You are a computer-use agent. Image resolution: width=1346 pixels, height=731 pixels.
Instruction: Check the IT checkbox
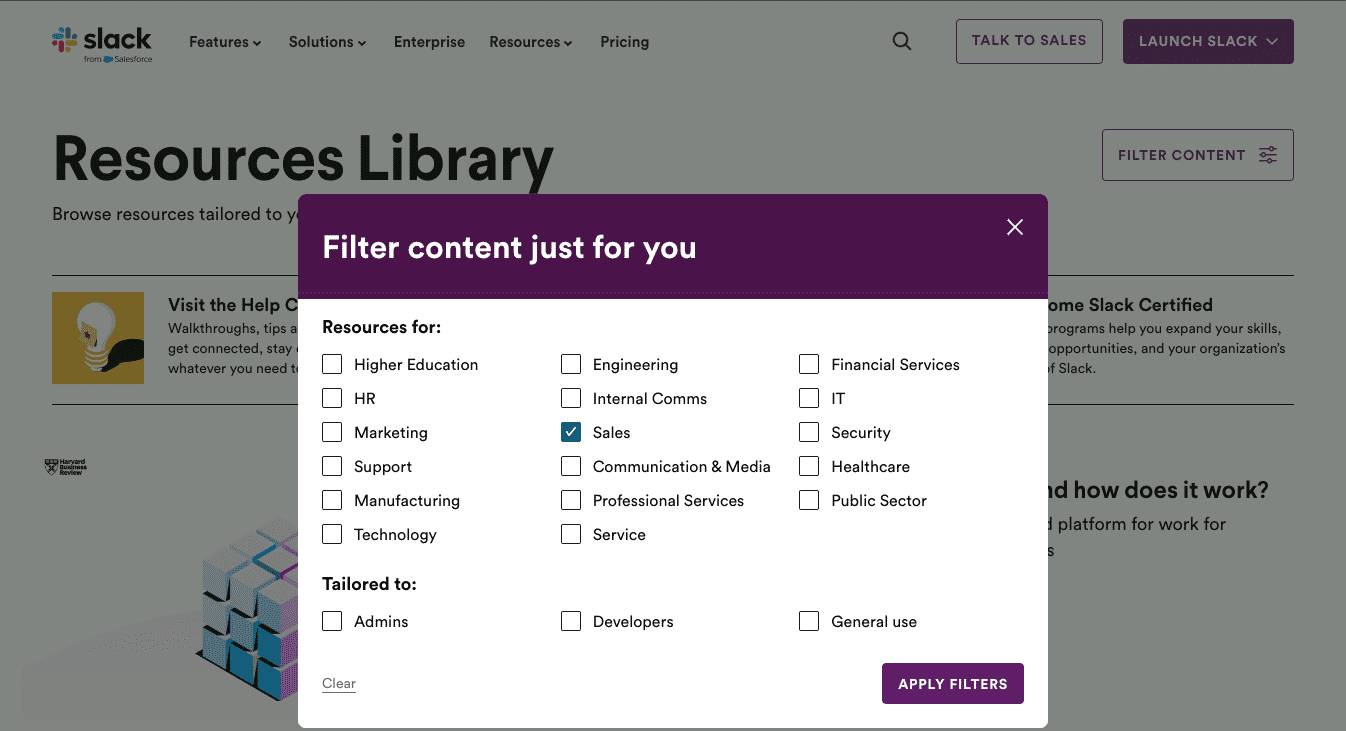(809, 398)
